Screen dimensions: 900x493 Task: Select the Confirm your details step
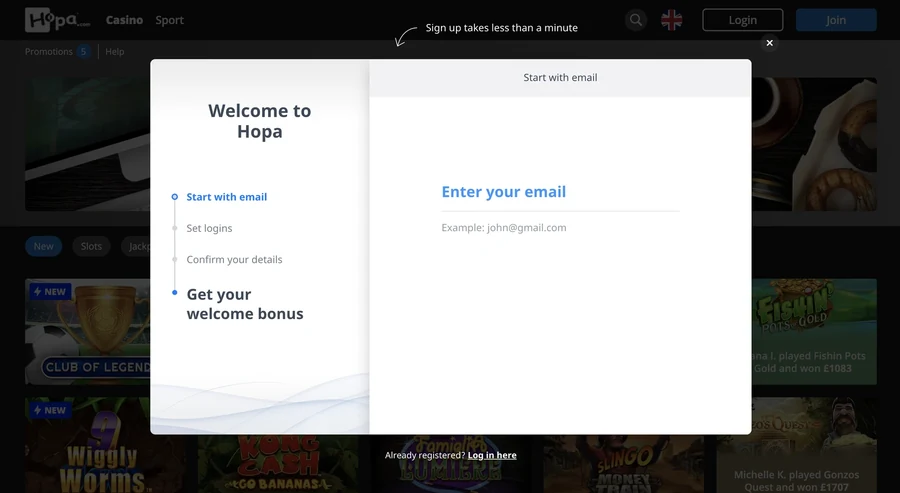[234, 259]
